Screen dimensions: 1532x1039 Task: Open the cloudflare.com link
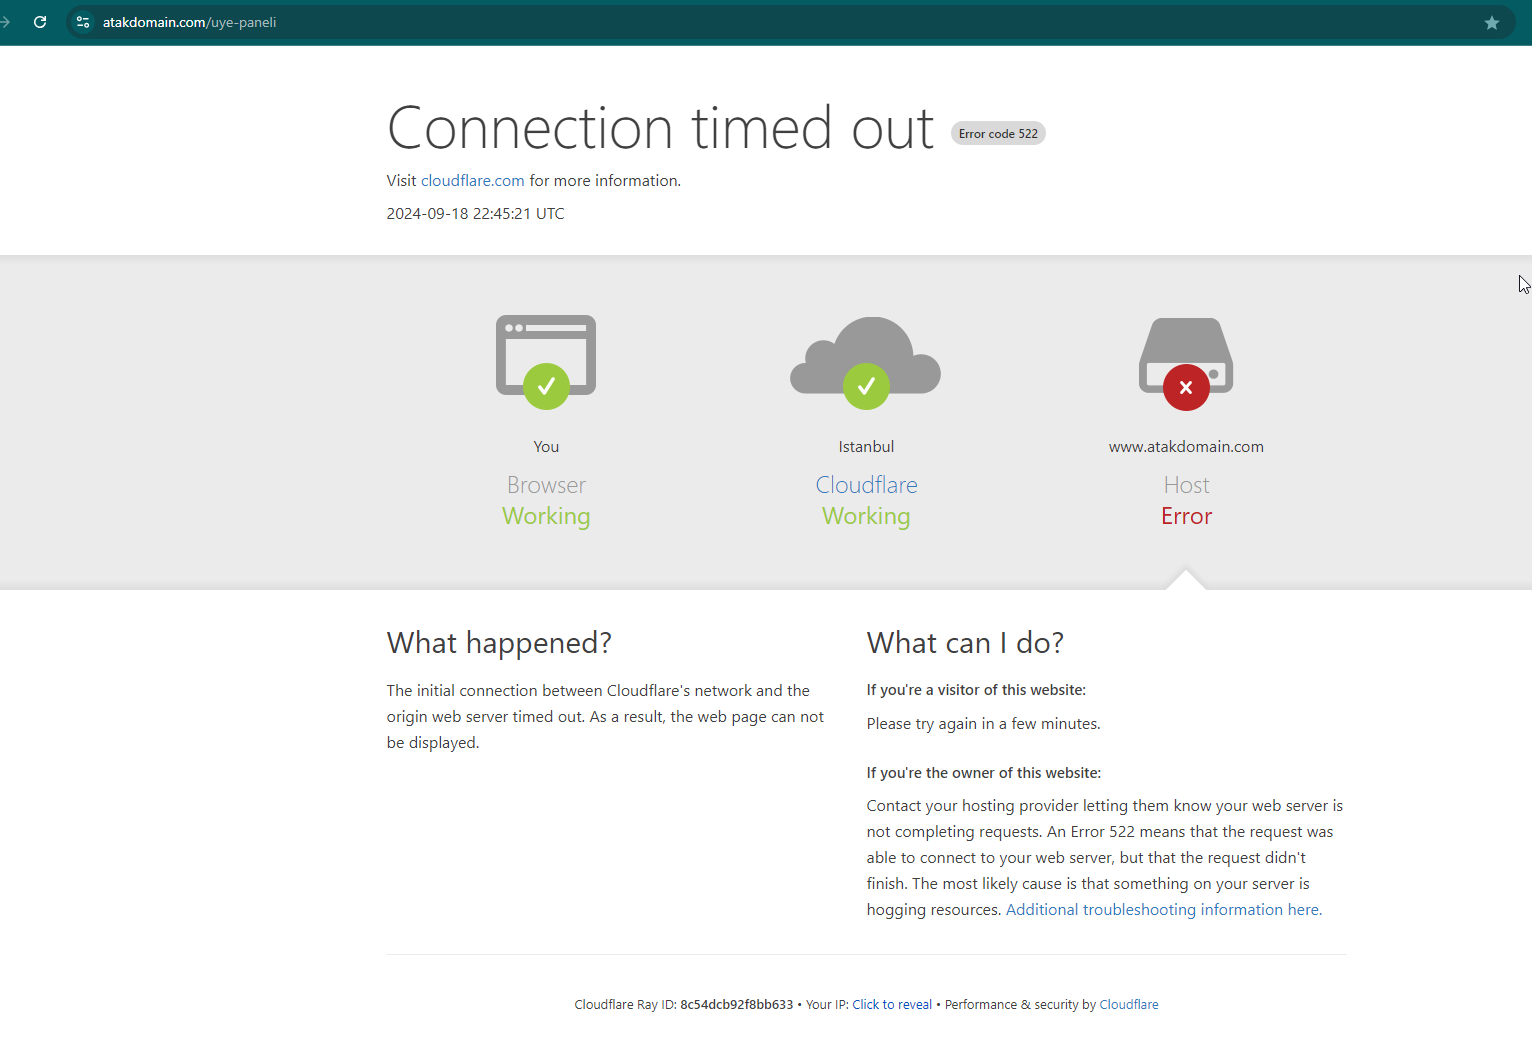[x=473, y=181]
